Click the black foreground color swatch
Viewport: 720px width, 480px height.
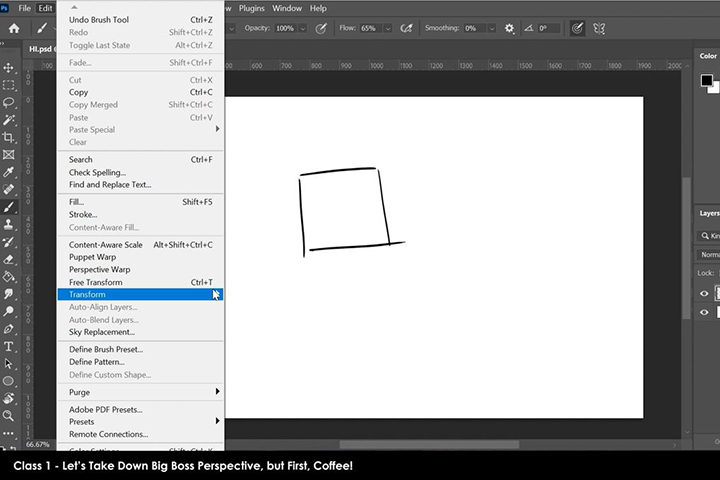706,80
